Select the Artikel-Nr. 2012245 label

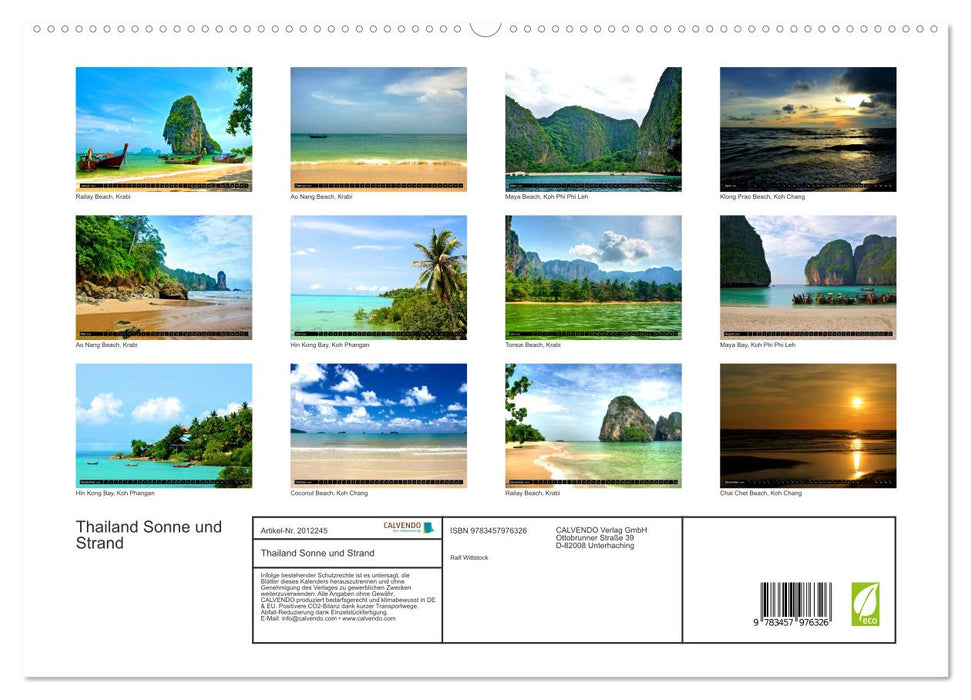[x=294, y=531]
